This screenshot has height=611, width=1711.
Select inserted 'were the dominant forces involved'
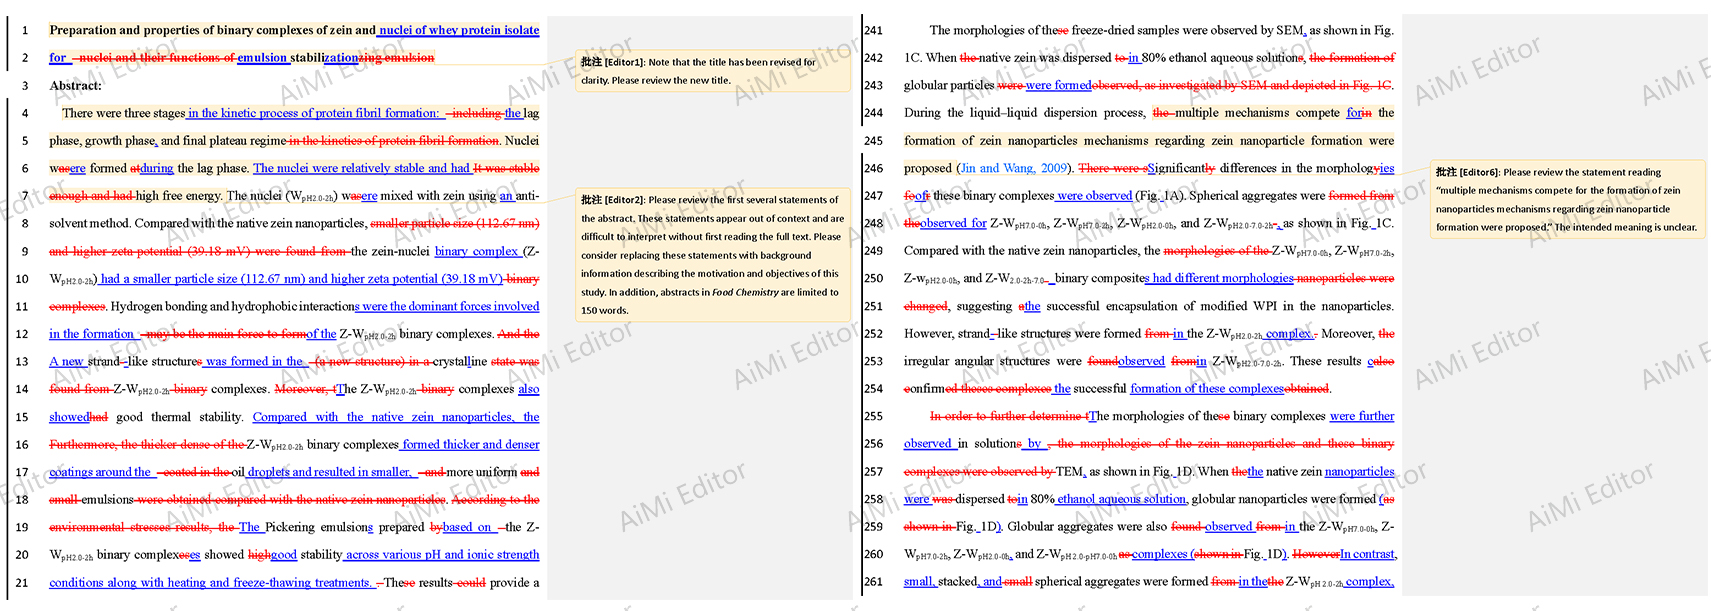[x=448, y=306]
